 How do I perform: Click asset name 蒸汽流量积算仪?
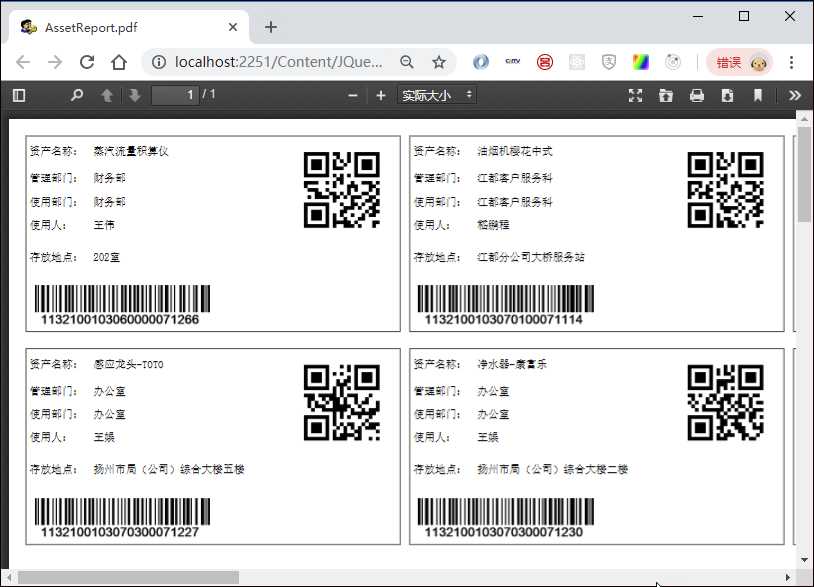coord(131,151)
